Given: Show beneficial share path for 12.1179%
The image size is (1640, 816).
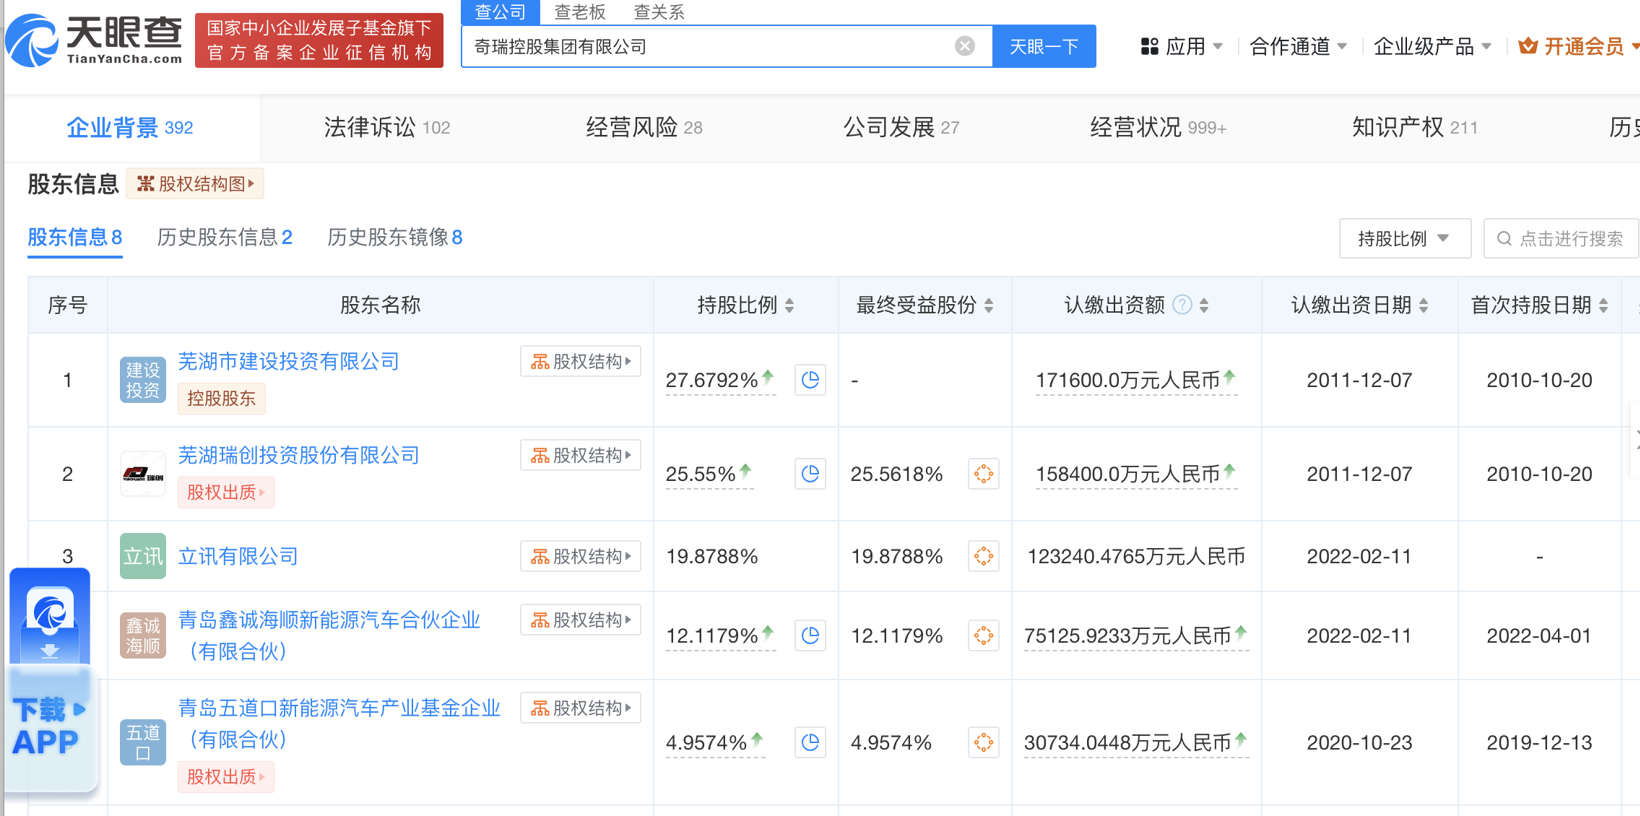Looking at the screenshot, I should [x=984, y=636].
